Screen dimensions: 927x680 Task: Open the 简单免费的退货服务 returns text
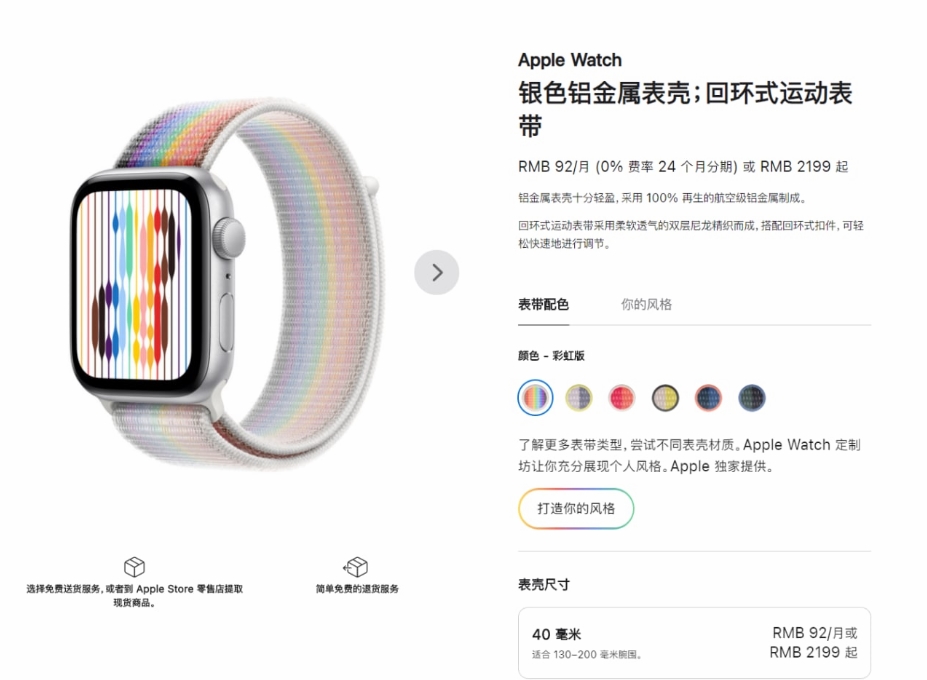click(x=356, y=589)
